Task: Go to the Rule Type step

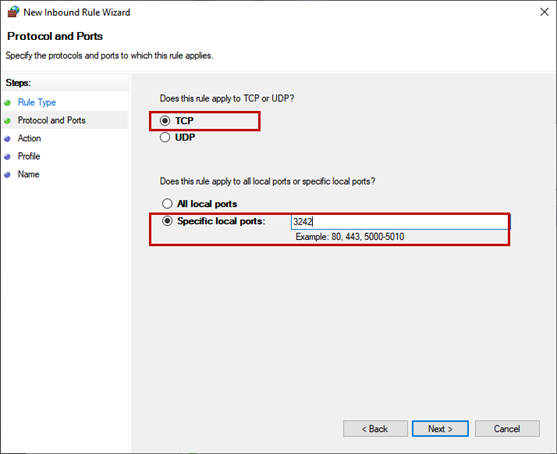Action: tap(37, 102)
